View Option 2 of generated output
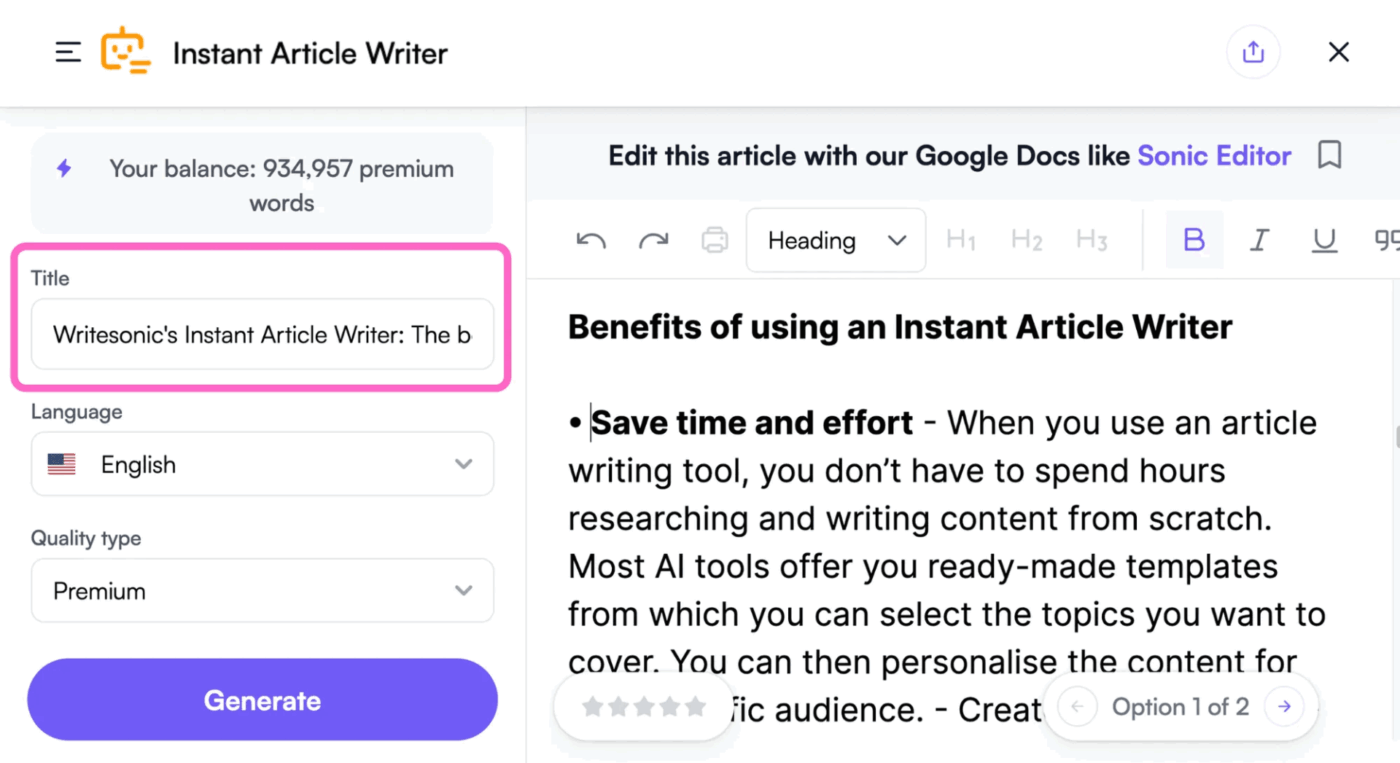This screenshot has width=1400, height=763. click(1284, 706)
